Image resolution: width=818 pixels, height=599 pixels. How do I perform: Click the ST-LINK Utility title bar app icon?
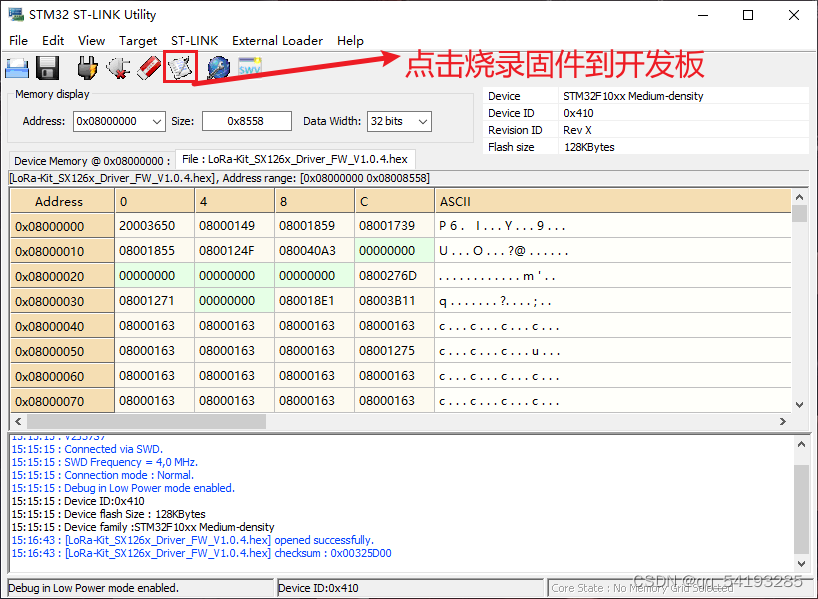pyautogui.click(x=16, y=14)
